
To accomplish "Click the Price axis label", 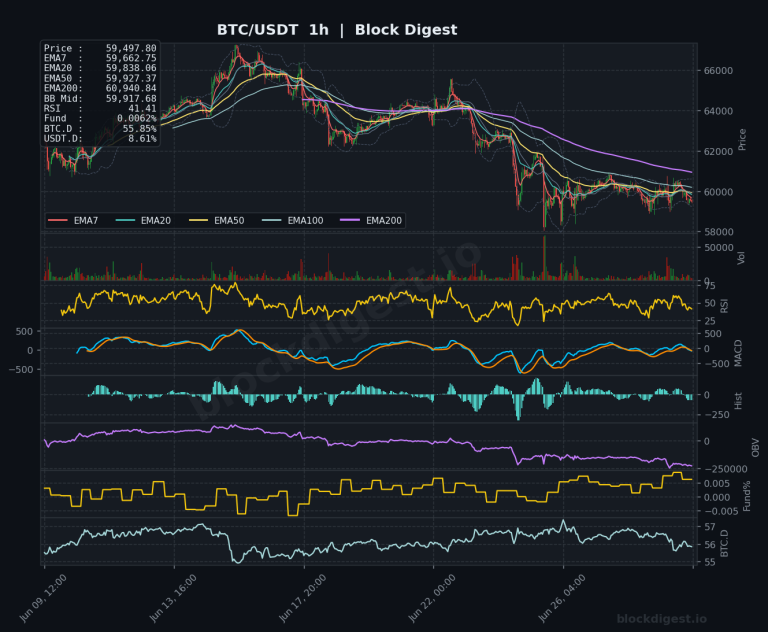I will pos(742,140).
